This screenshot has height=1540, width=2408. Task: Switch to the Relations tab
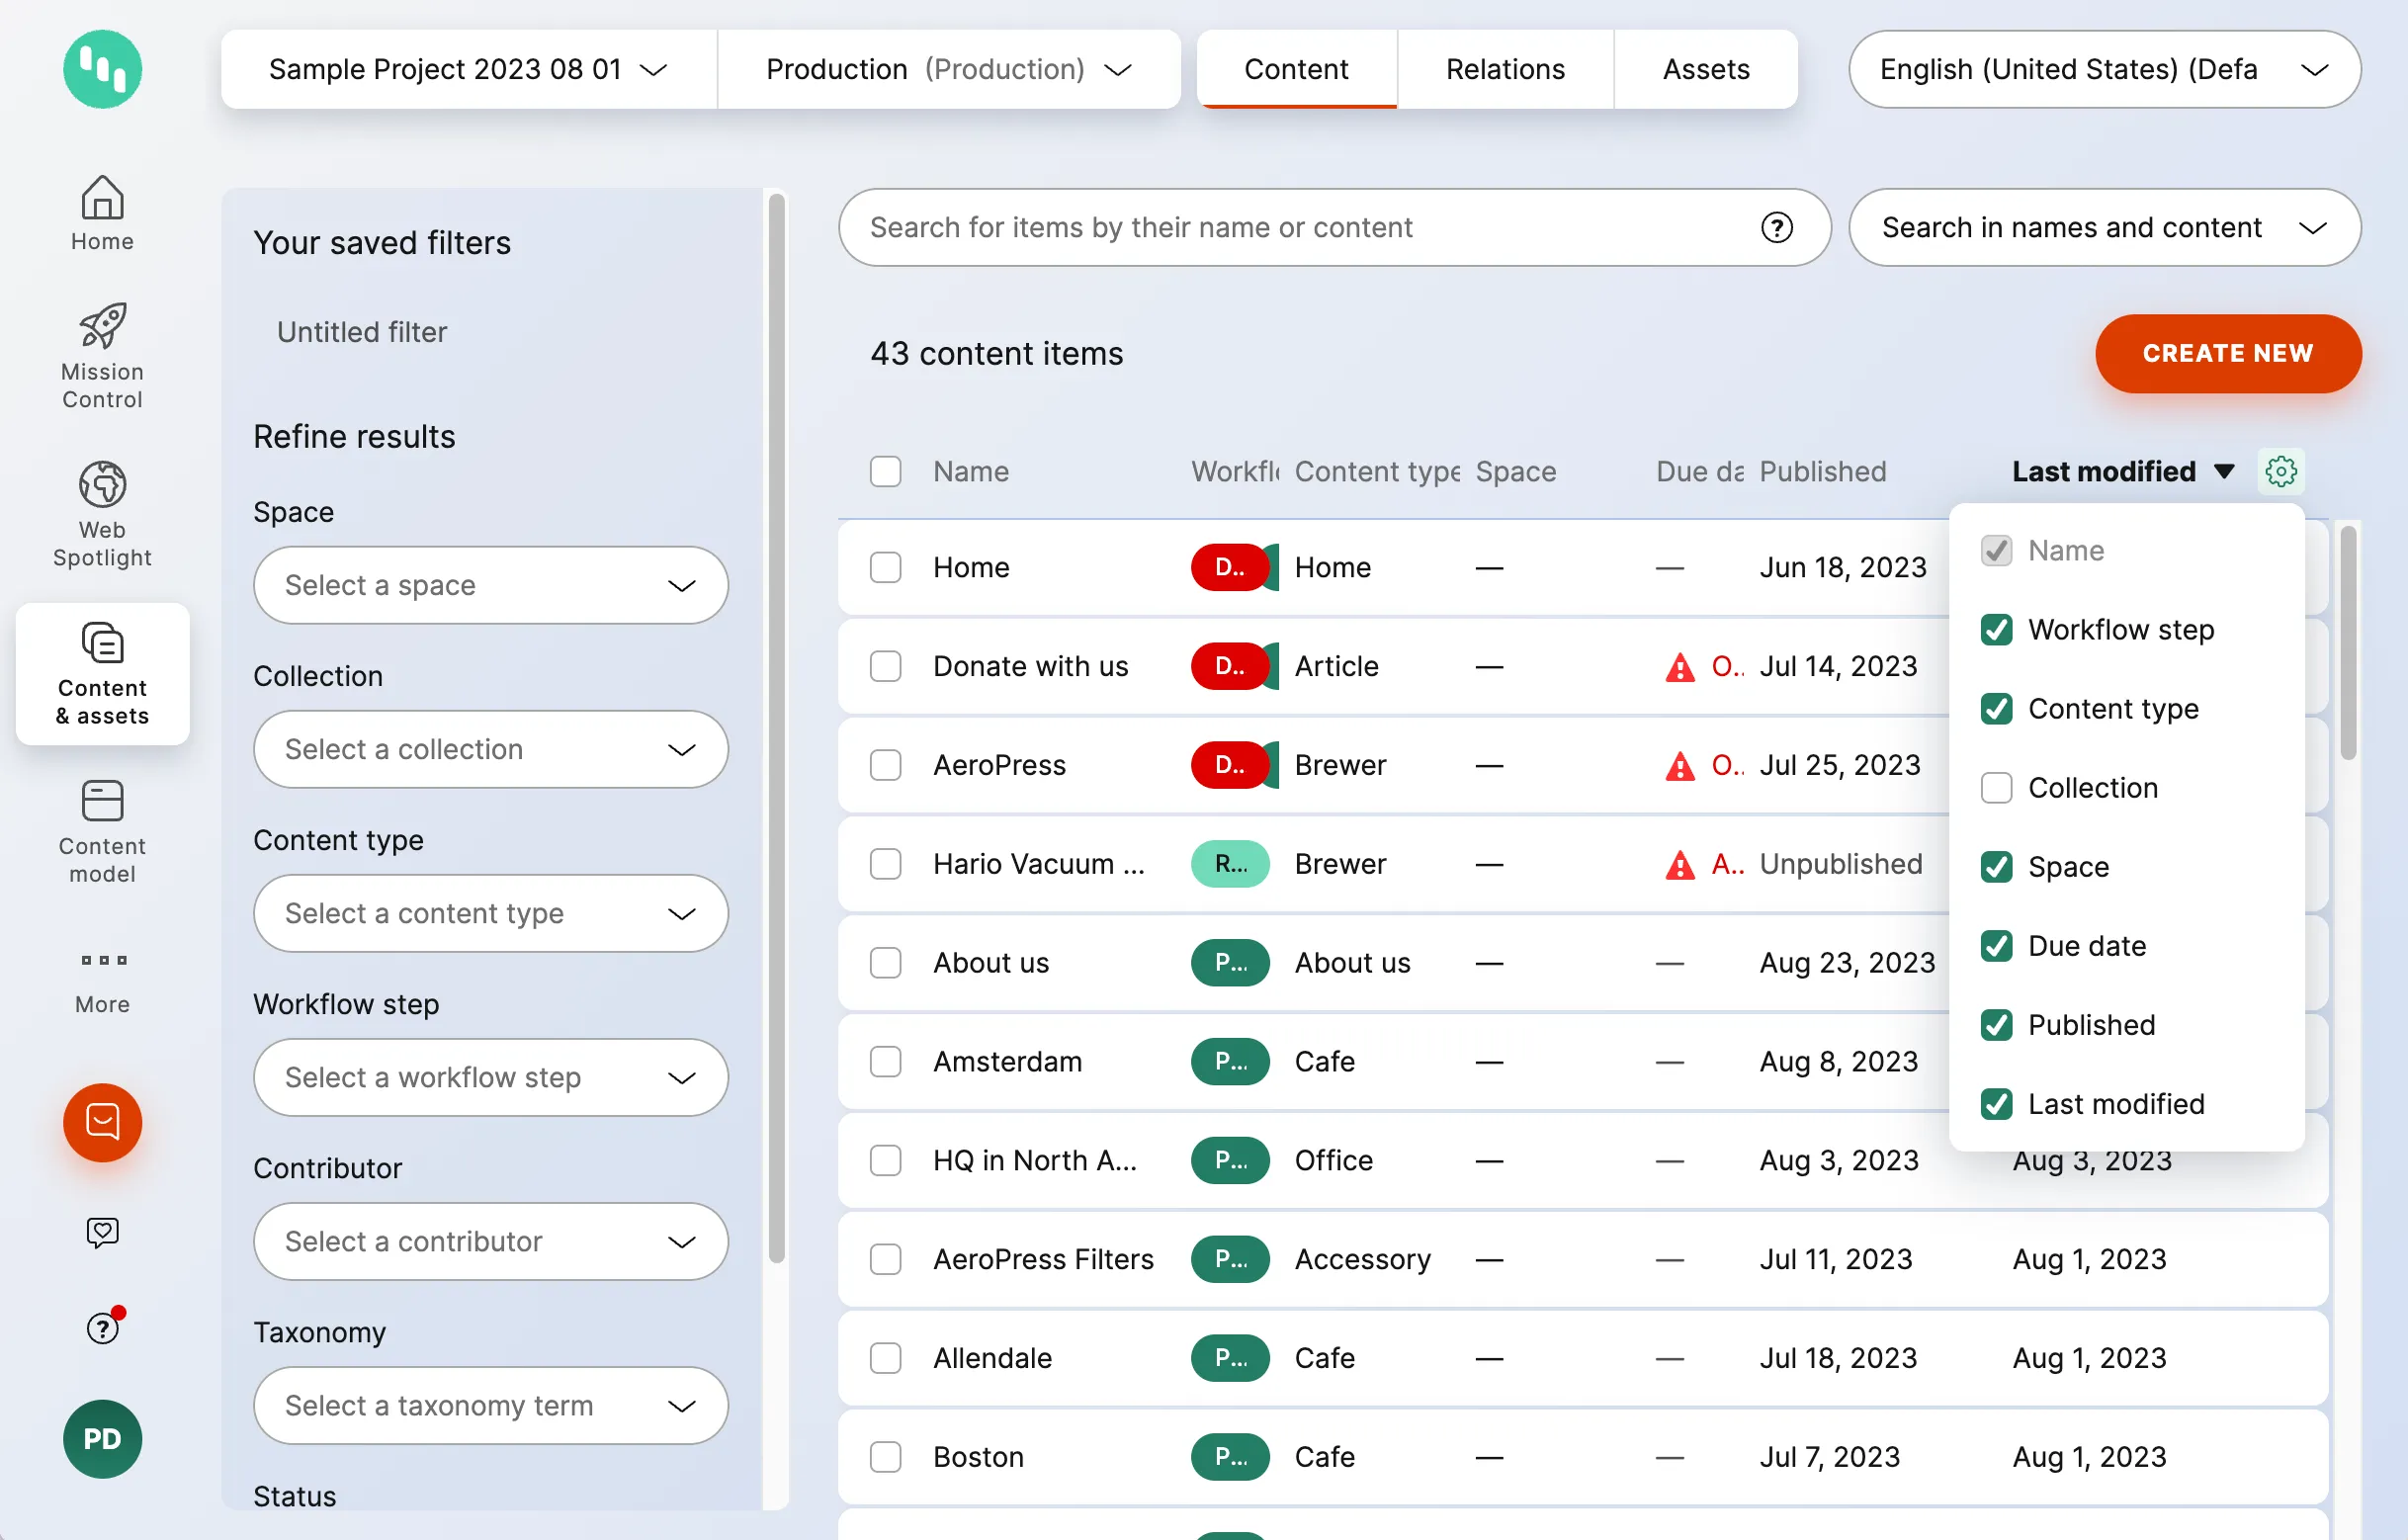coord(1504,69)
